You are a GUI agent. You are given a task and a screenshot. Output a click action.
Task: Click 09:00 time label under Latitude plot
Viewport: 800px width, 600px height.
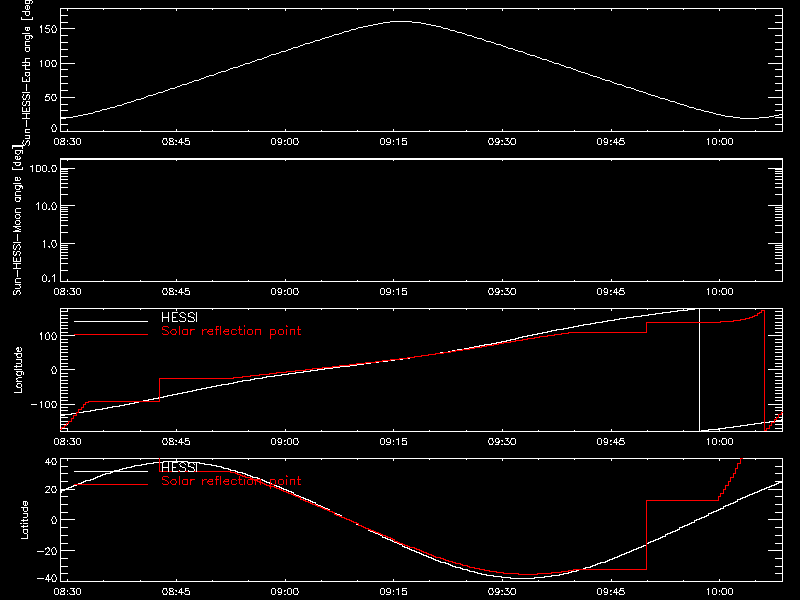[285, 592]
